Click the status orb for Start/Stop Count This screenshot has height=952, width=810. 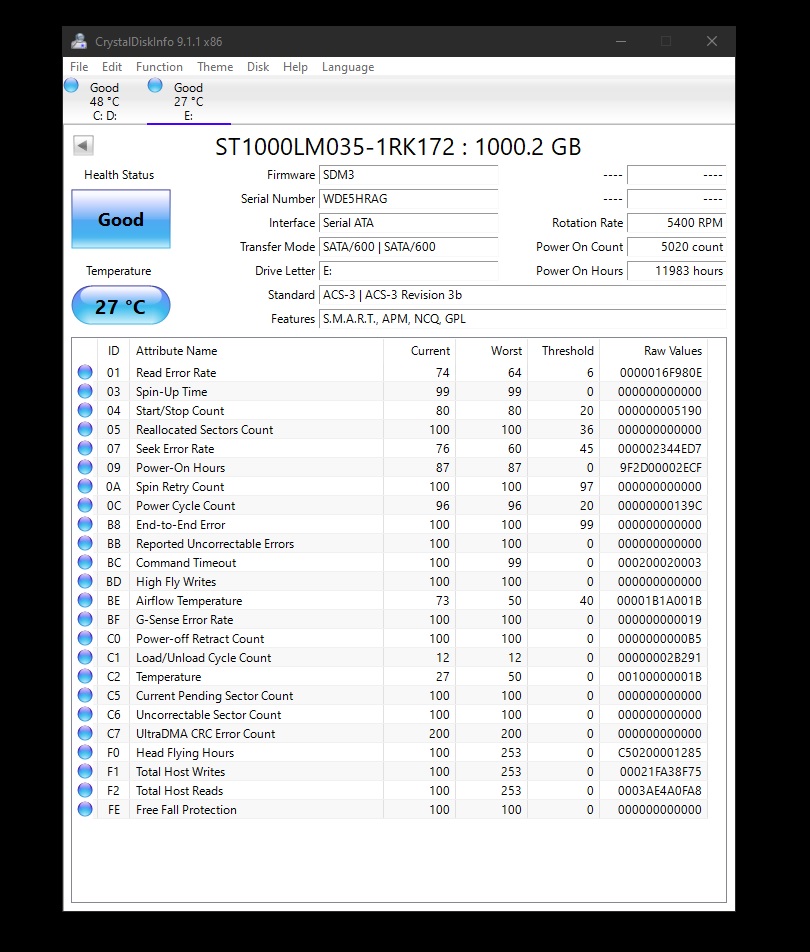click(x=85, y=410)
